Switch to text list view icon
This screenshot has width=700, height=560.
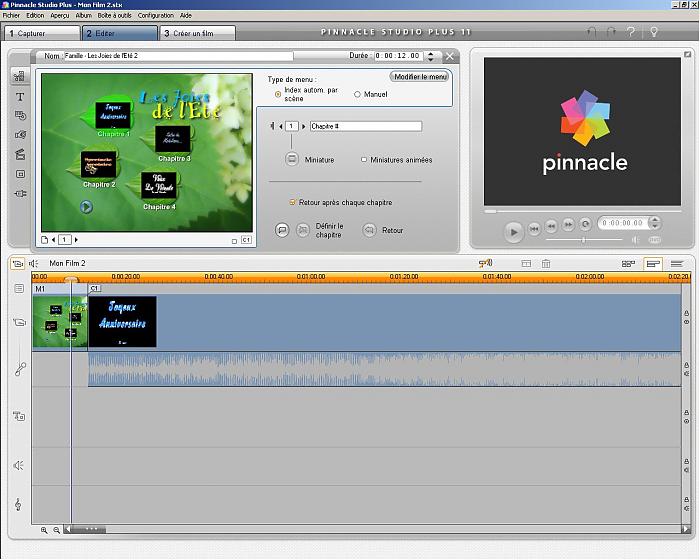[x=677, y=264]
